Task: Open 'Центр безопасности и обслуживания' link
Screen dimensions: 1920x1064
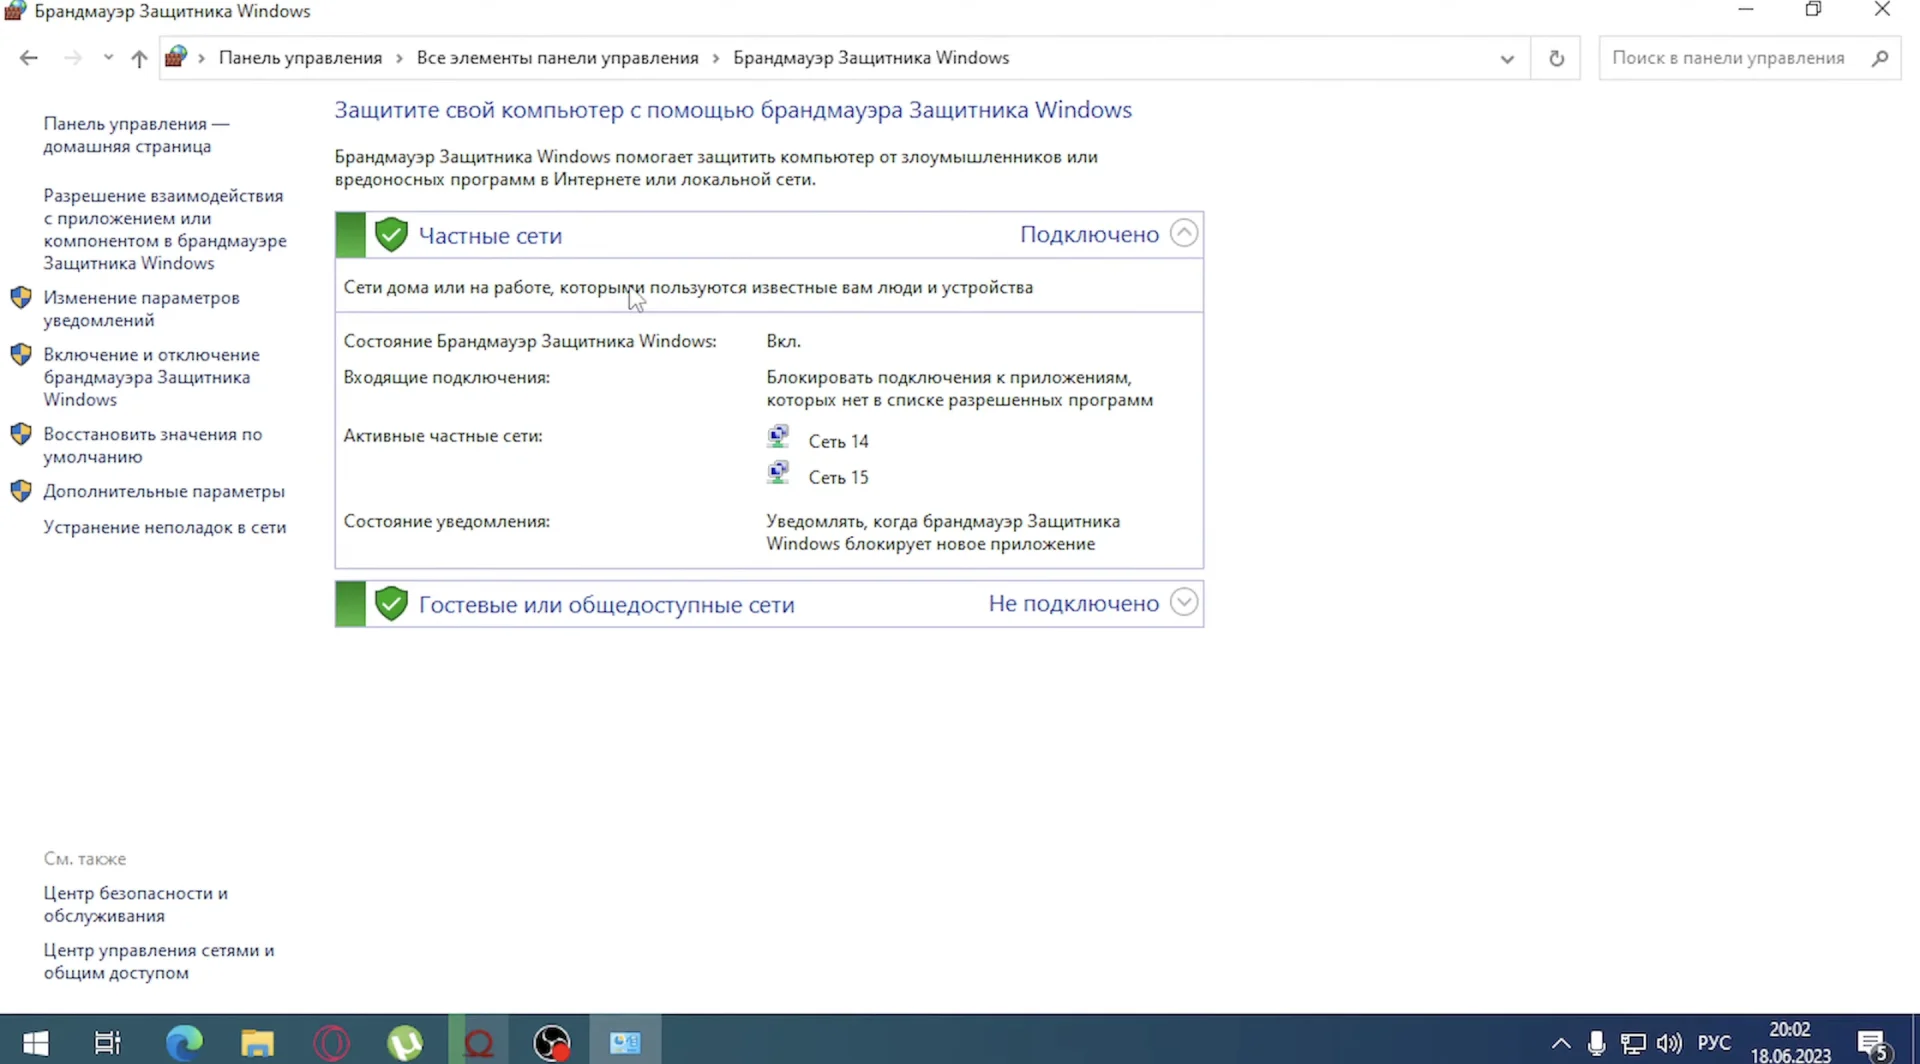Action: 135,904
